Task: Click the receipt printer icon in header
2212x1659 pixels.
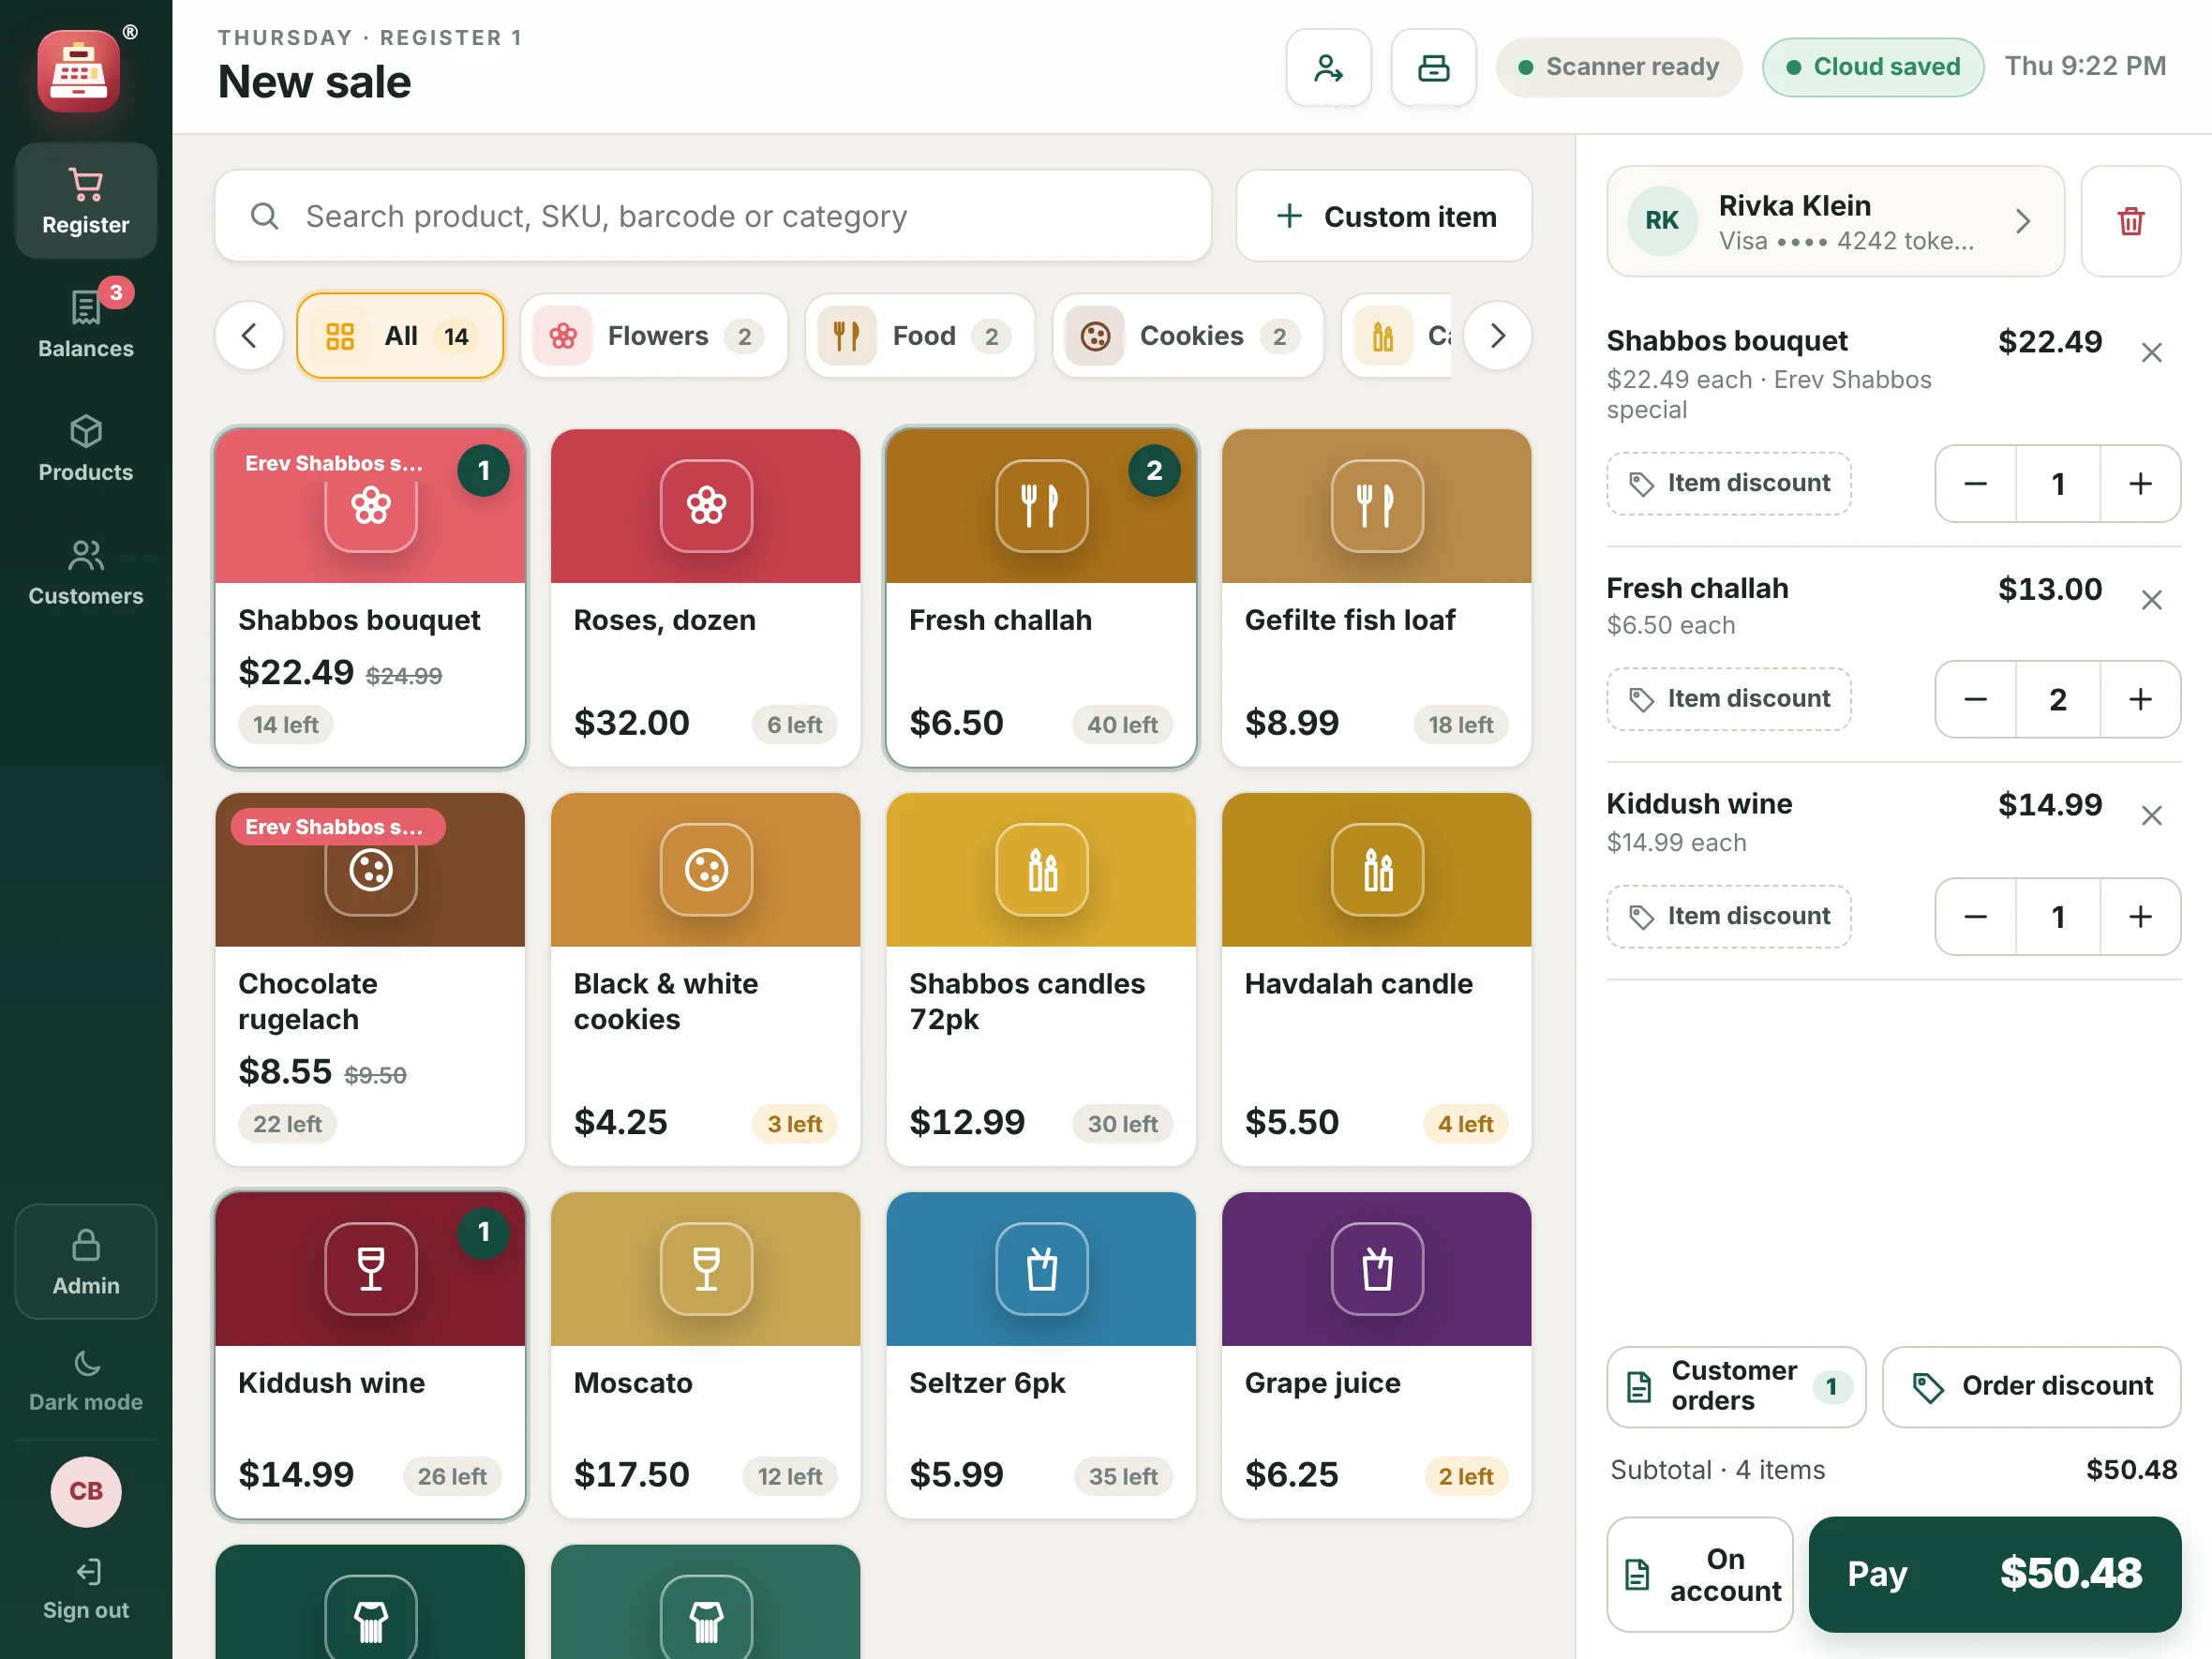Action: [x=1433, y=68]
